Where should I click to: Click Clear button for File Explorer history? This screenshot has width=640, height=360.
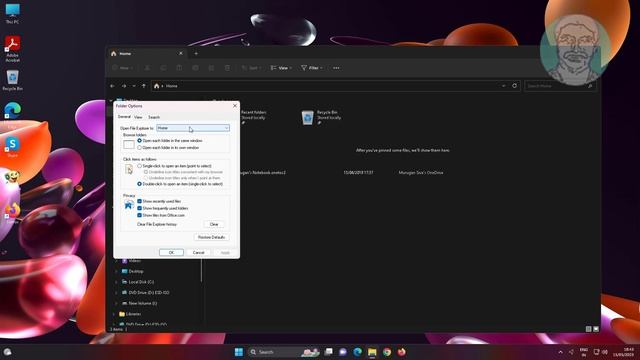click(214, 224)
